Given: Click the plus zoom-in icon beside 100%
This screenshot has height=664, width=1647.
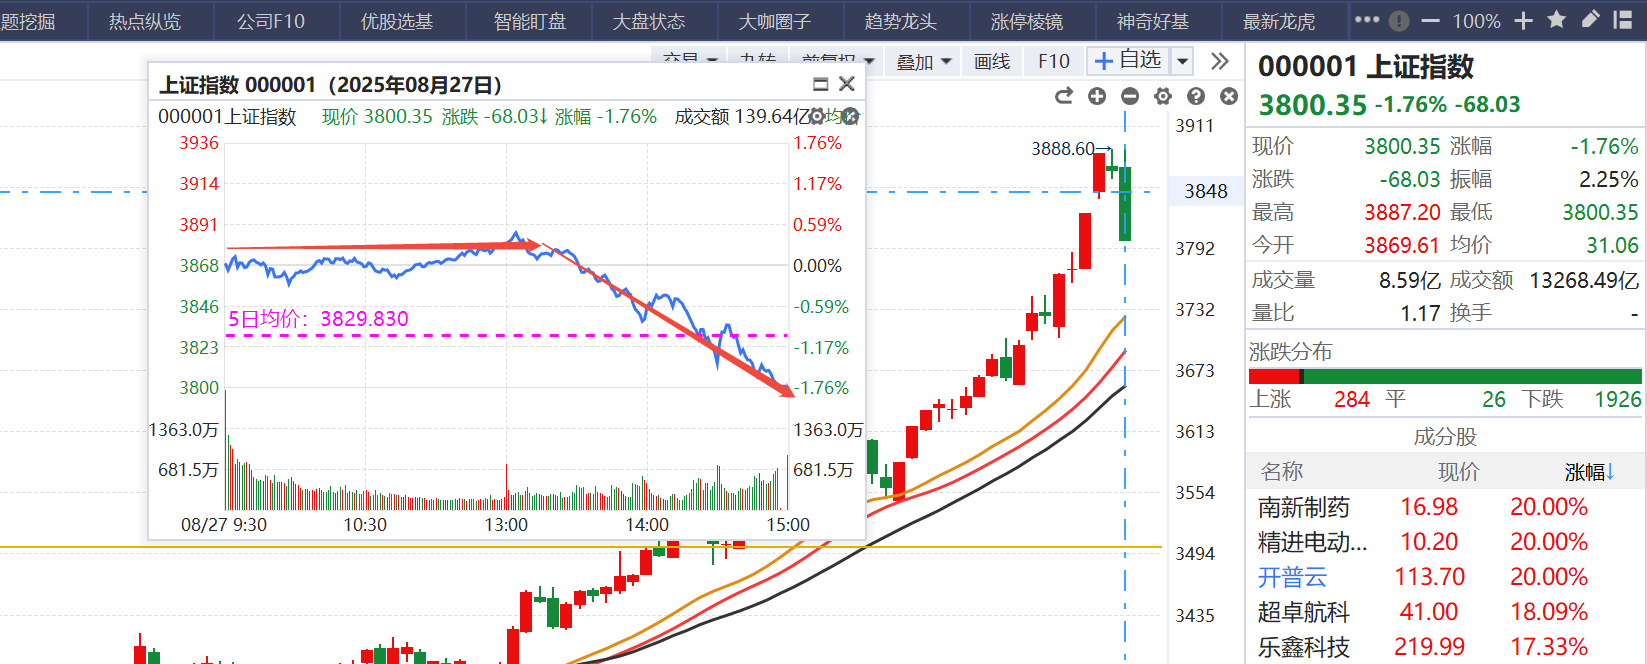Looking at the screenshot, I should coord(1523,21).
